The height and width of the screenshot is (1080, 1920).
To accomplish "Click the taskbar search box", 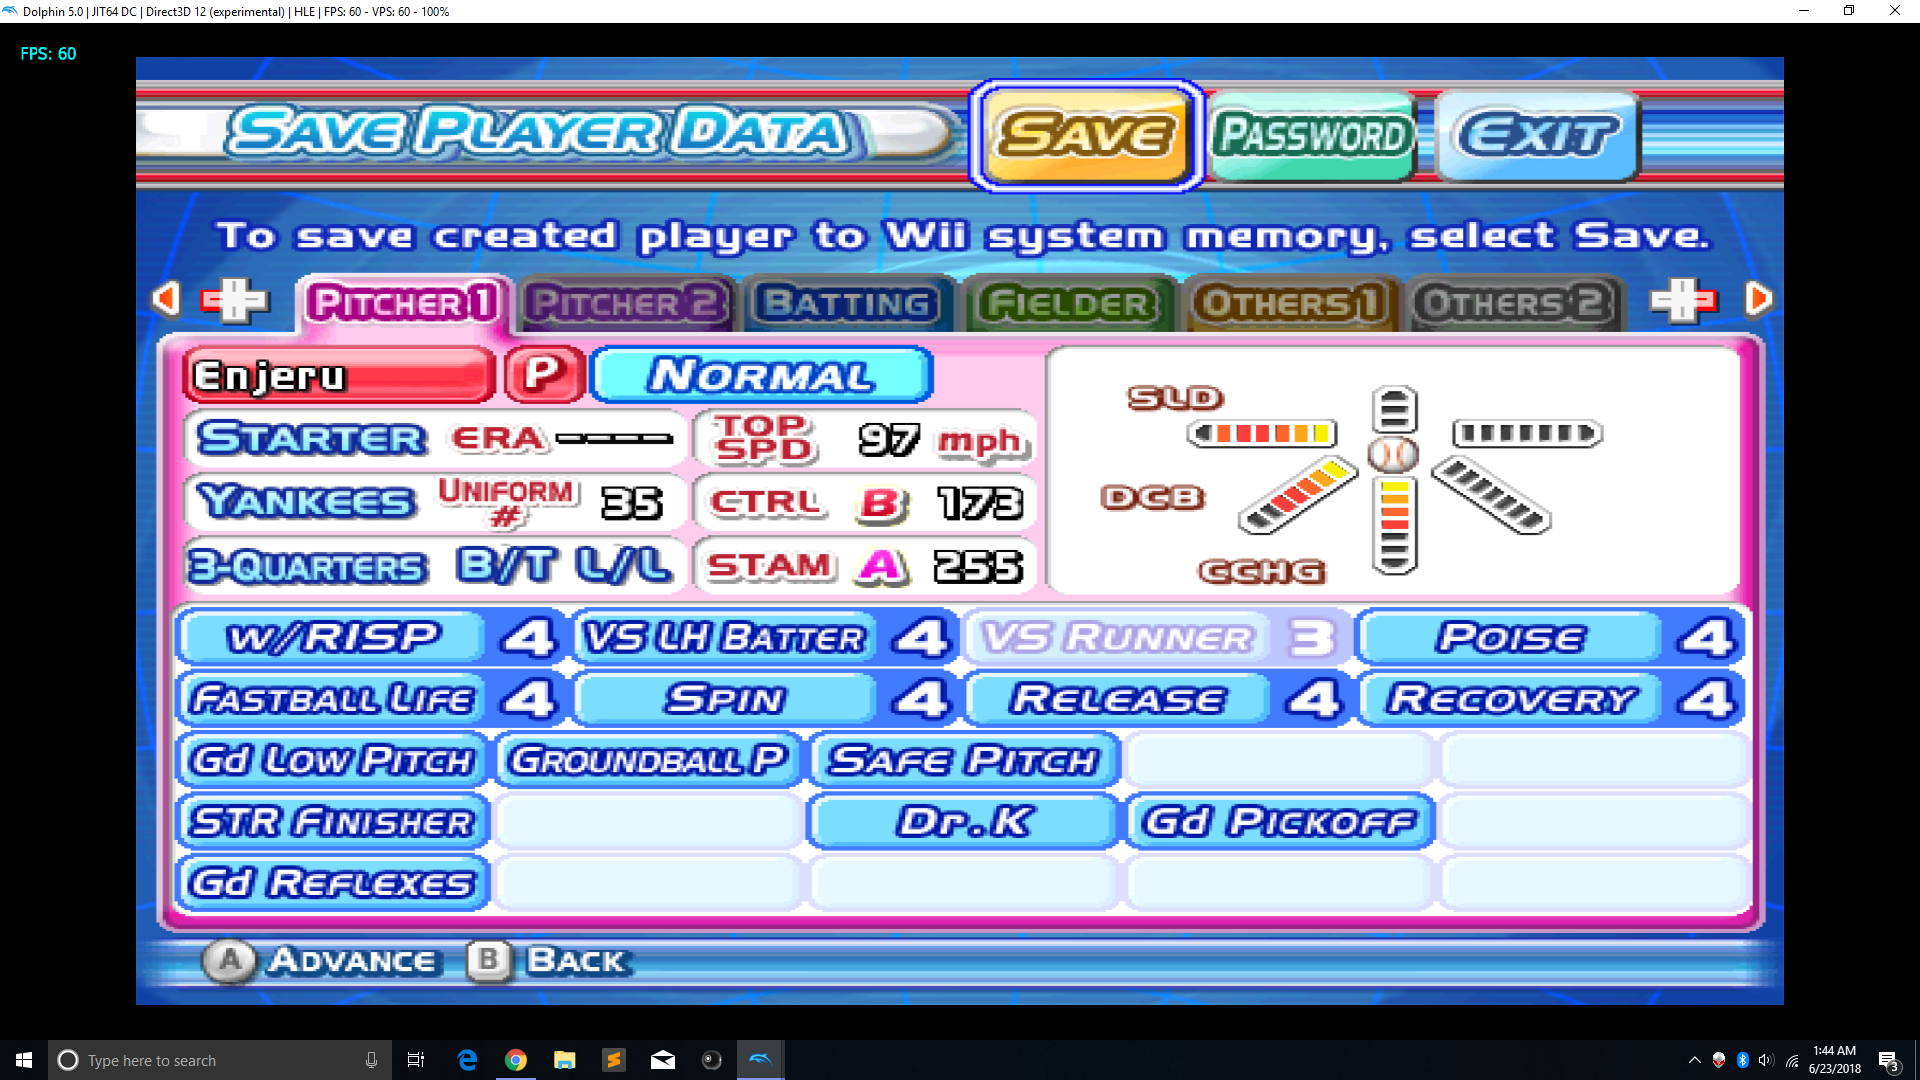I will pyautogui.click(x=218, y=1060).
